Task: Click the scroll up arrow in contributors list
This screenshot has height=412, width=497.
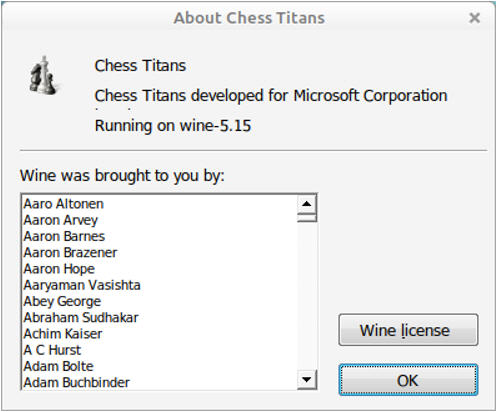Action: 307,204
